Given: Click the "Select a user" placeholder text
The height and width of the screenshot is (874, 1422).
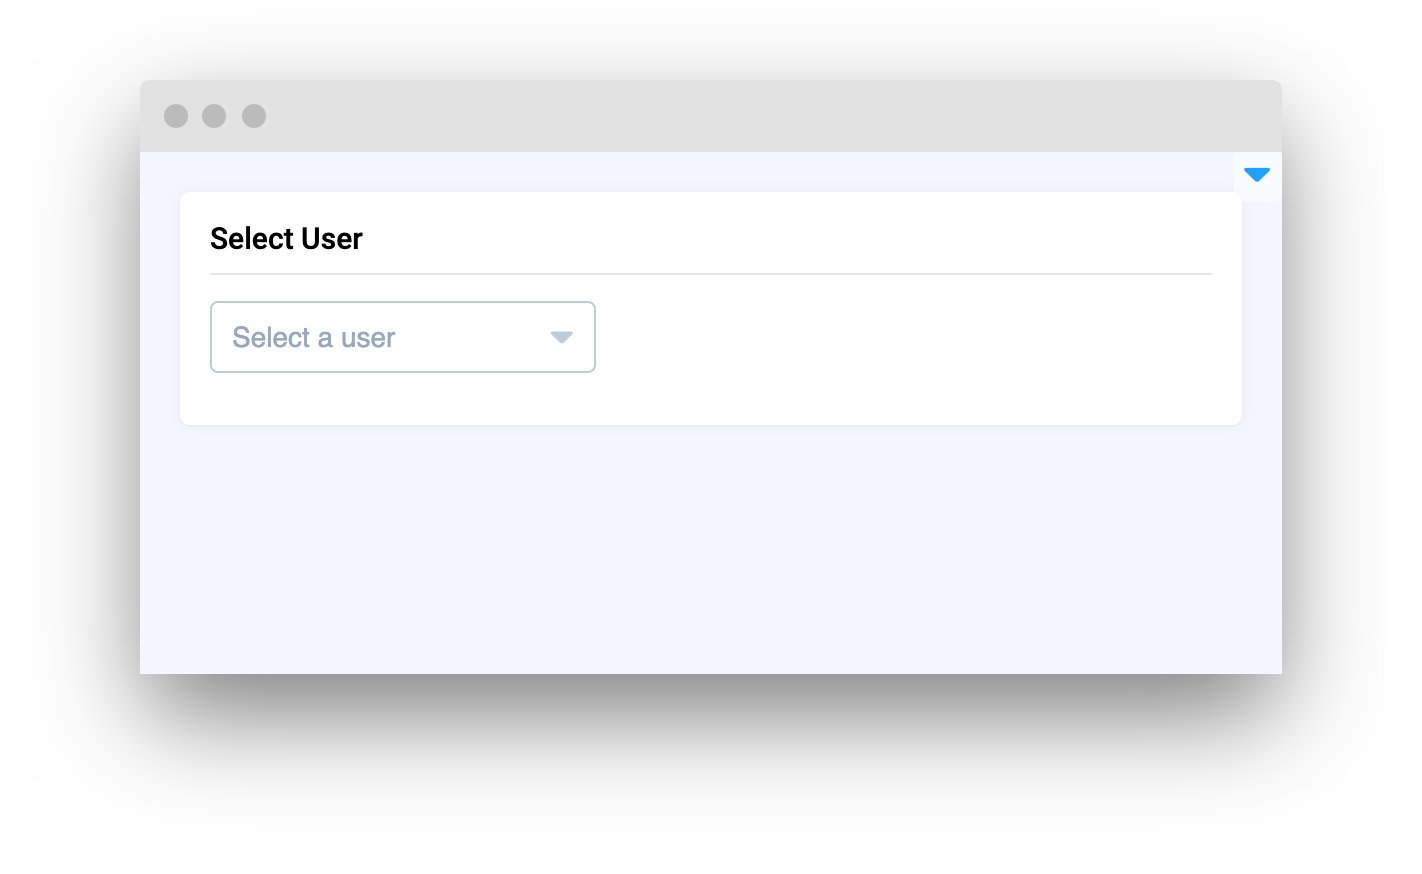Looking at the screenshot, I should (313, 338).
